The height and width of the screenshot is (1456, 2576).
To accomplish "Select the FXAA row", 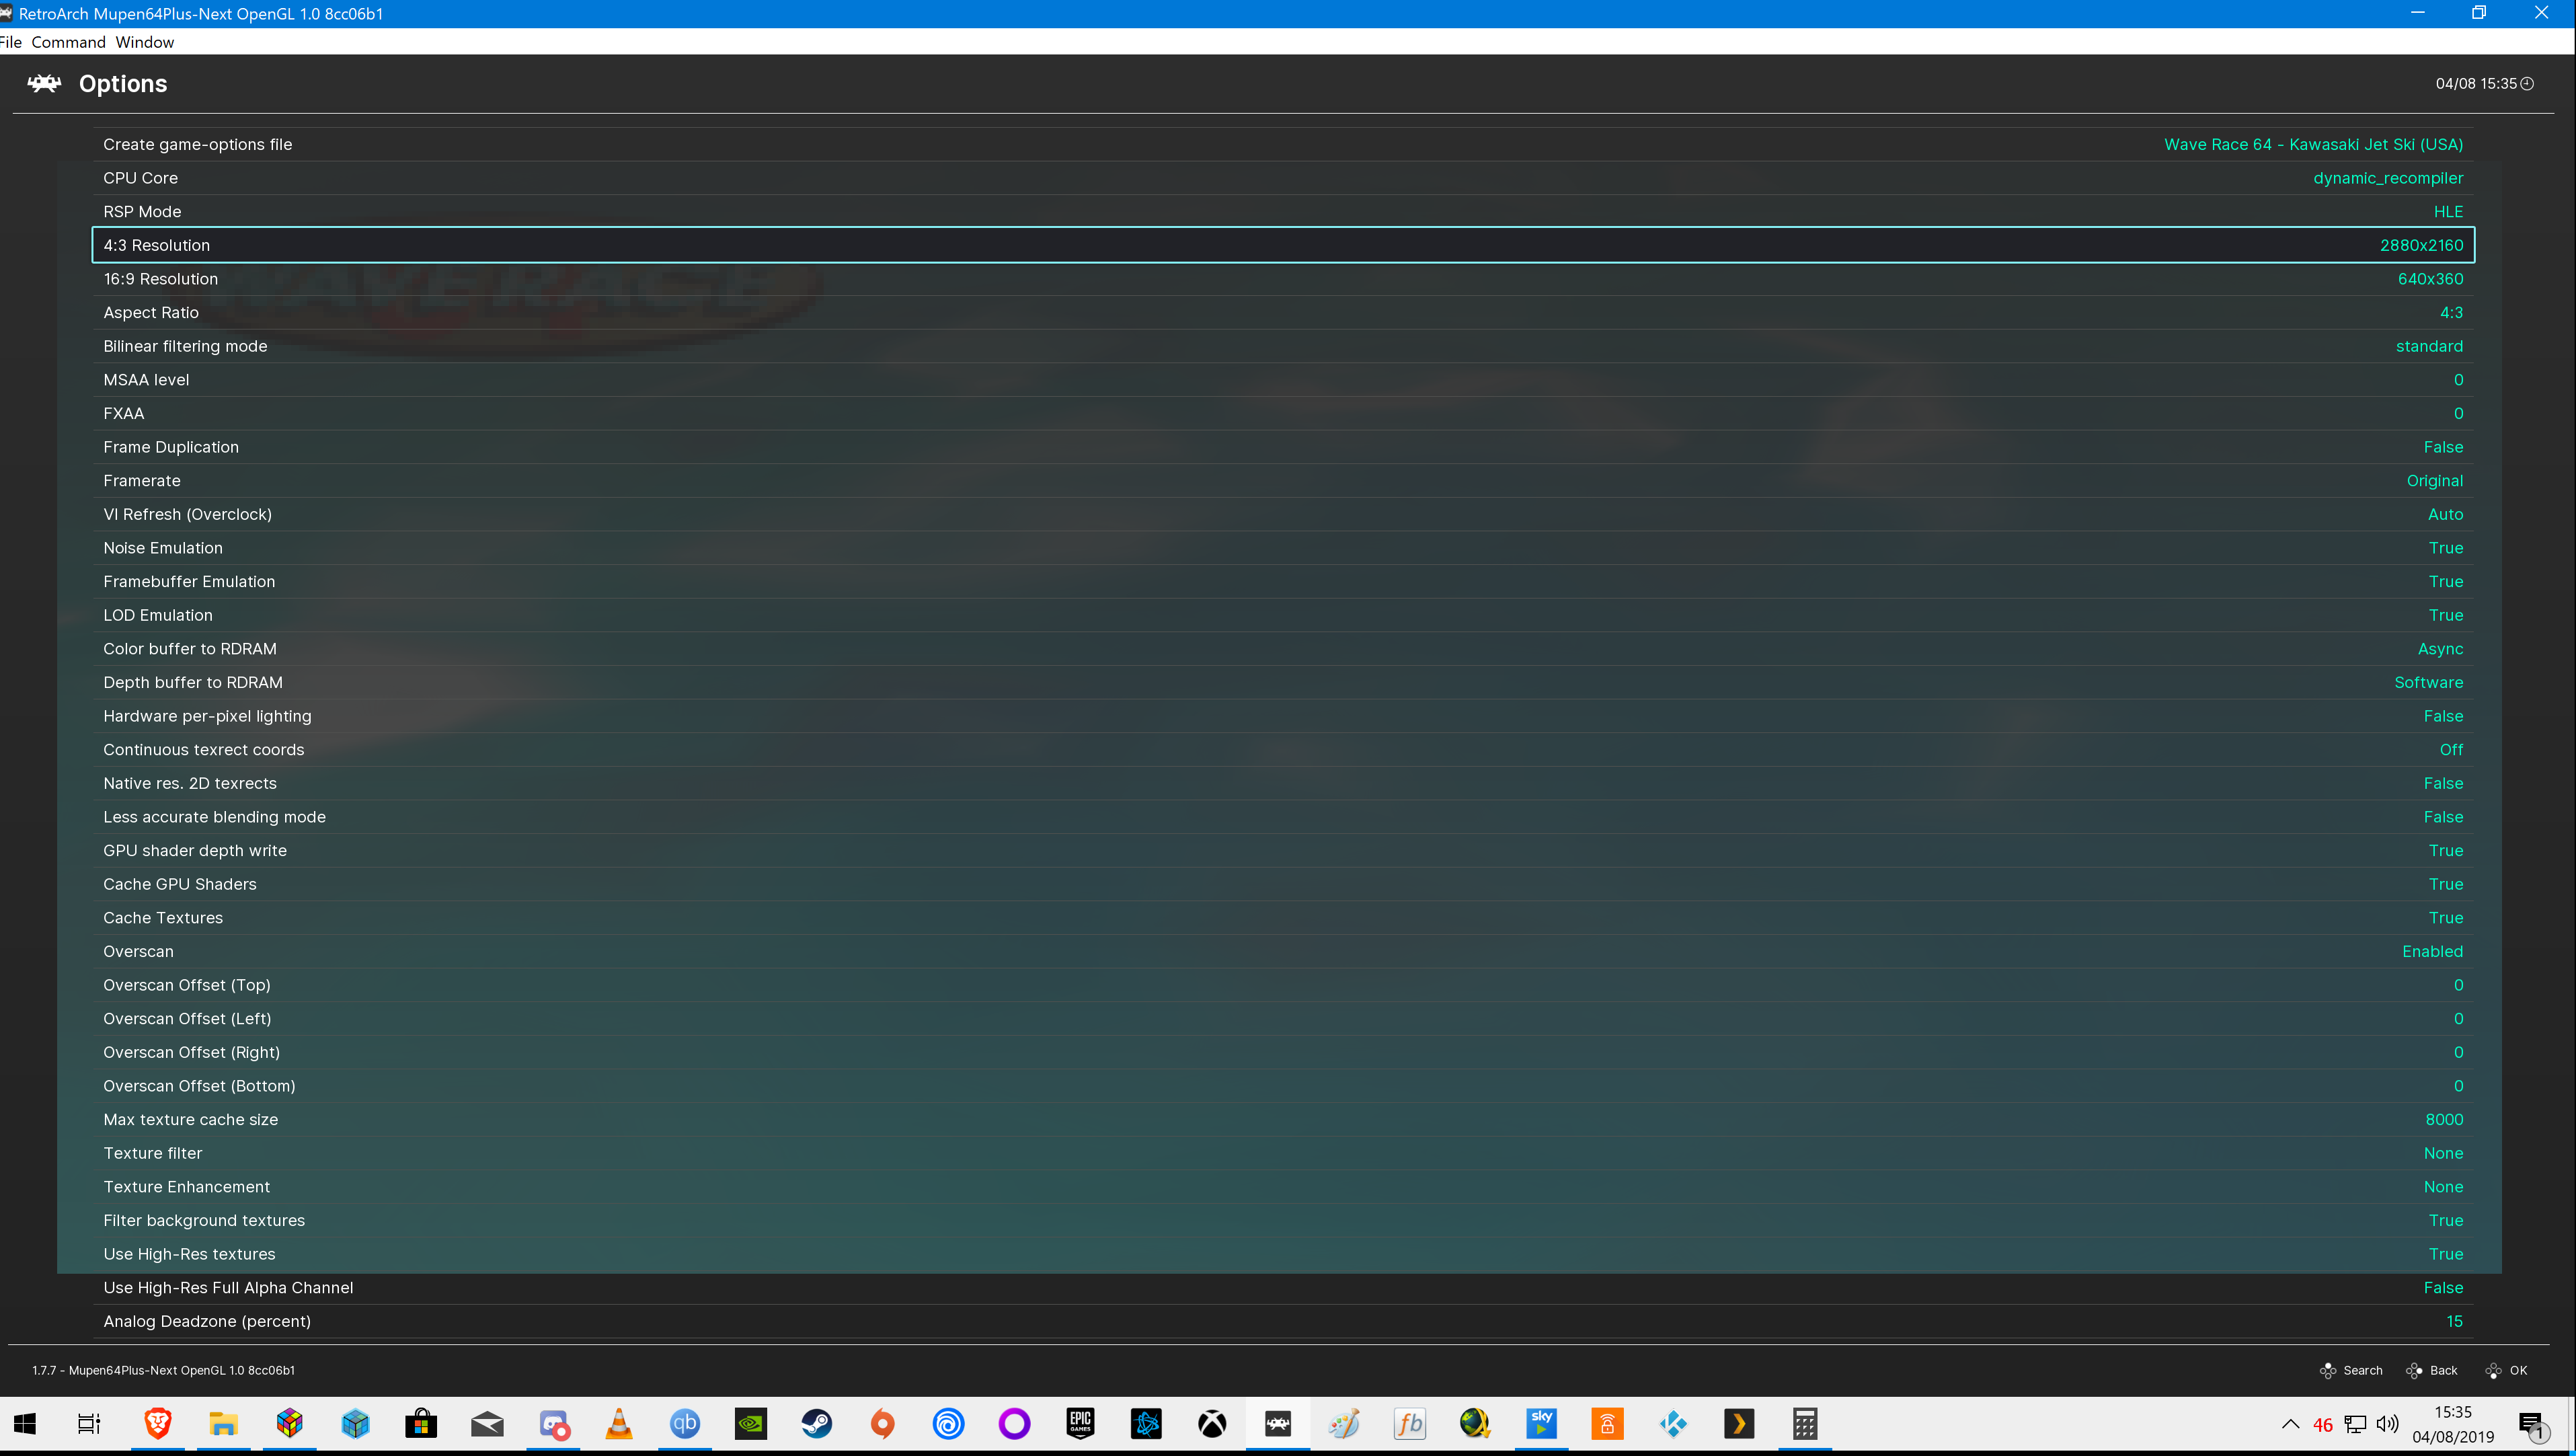I will point(1283,414).
